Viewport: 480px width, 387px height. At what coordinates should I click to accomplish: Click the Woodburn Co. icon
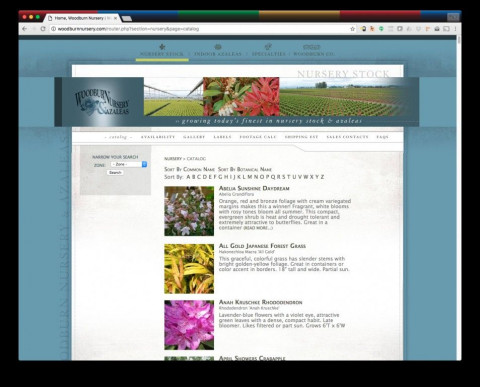click(312, 47)
